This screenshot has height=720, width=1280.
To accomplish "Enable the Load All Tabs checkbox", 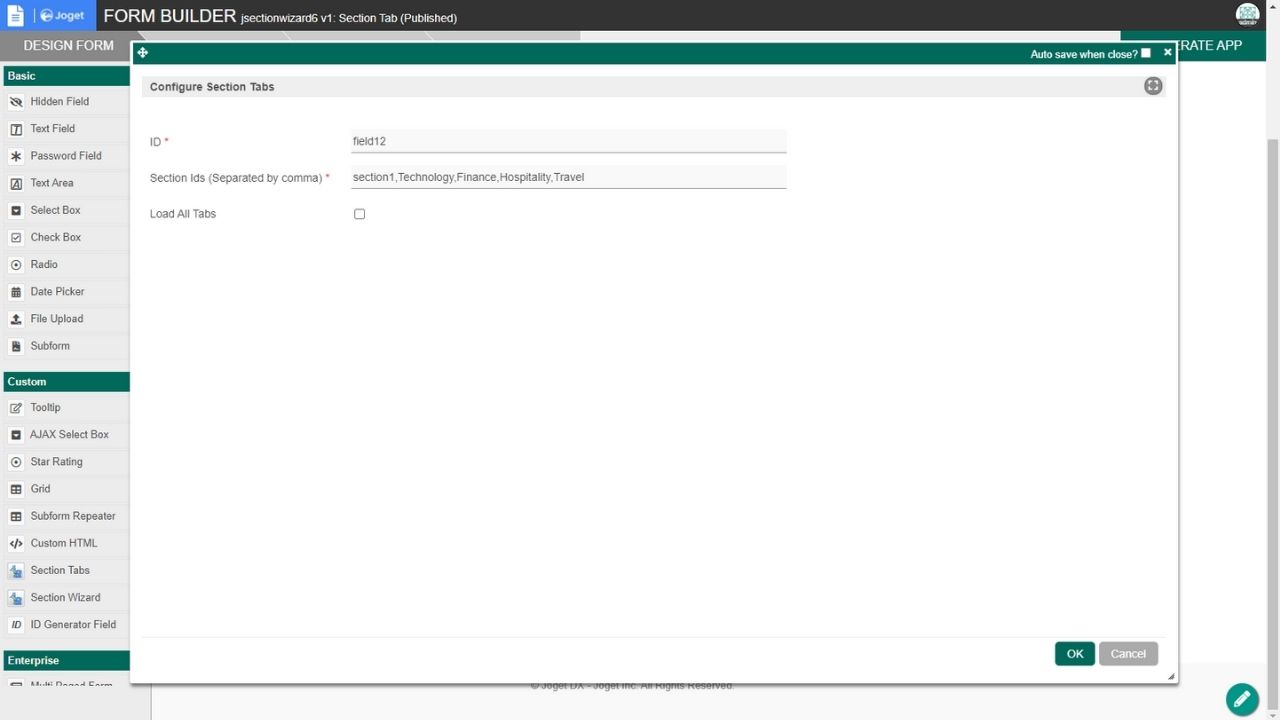I will point(360,214).
